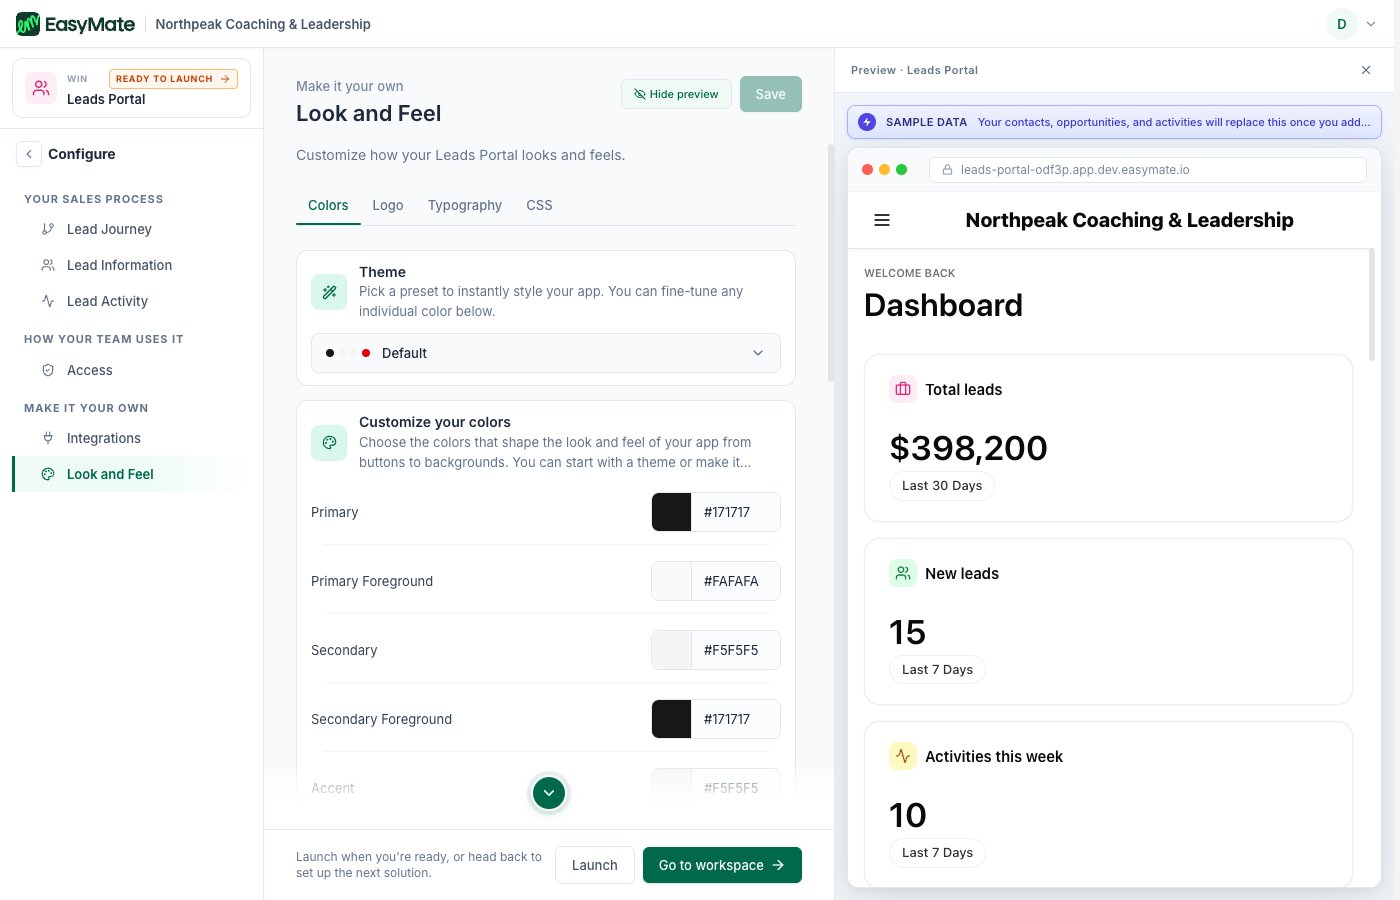The height and width of the screenshot is (900, 1400).
Task: Switch to the Colors tab
Action: click(x=328, y=205)
